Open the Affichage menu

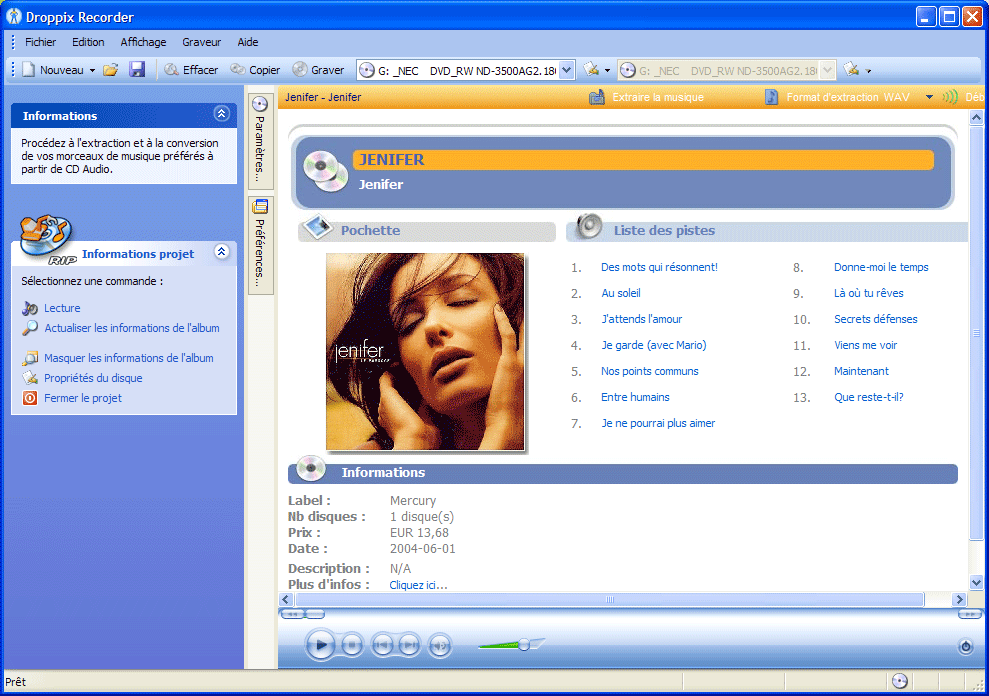143,42
